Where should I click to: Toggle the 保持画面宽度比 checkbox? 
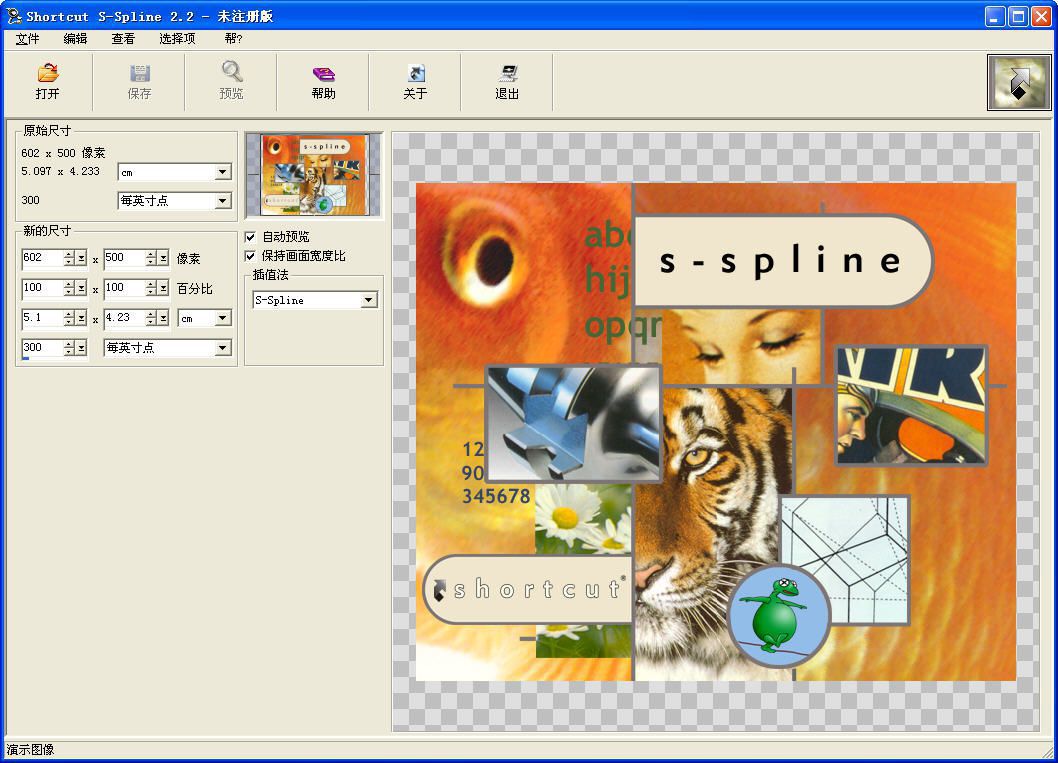pyautogui.click(x=250, y=256)
